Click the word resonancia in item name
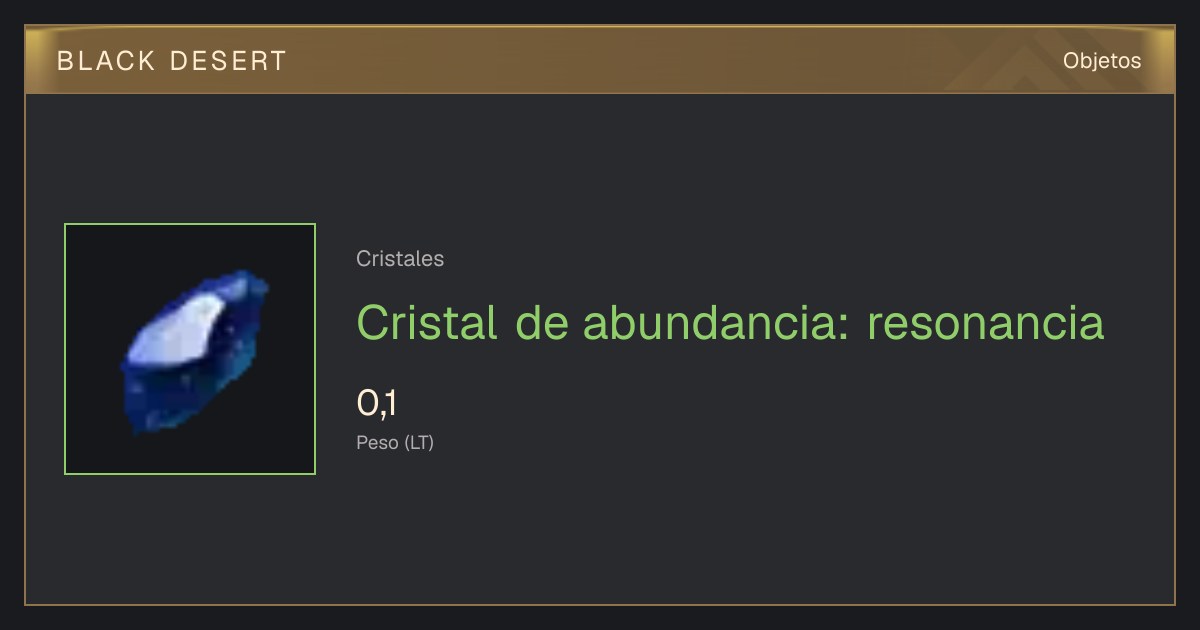This screenshot has width=1200, height=630. [986, 324]
